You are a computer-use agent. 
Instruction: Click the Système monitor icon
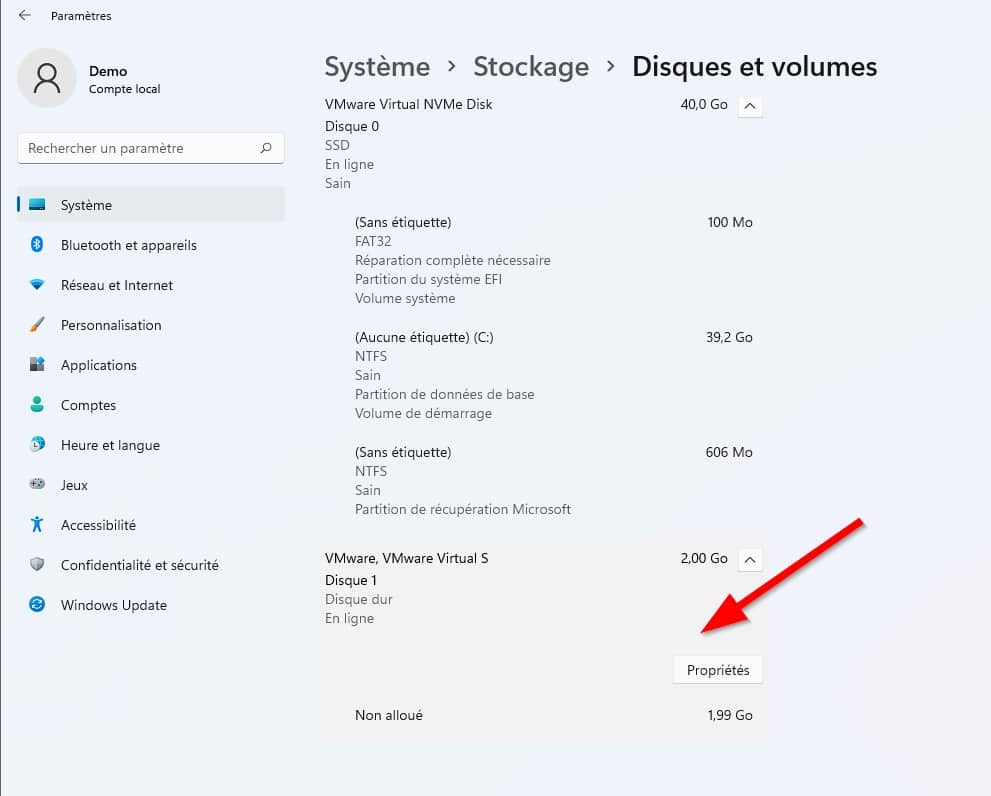[37, 205]
